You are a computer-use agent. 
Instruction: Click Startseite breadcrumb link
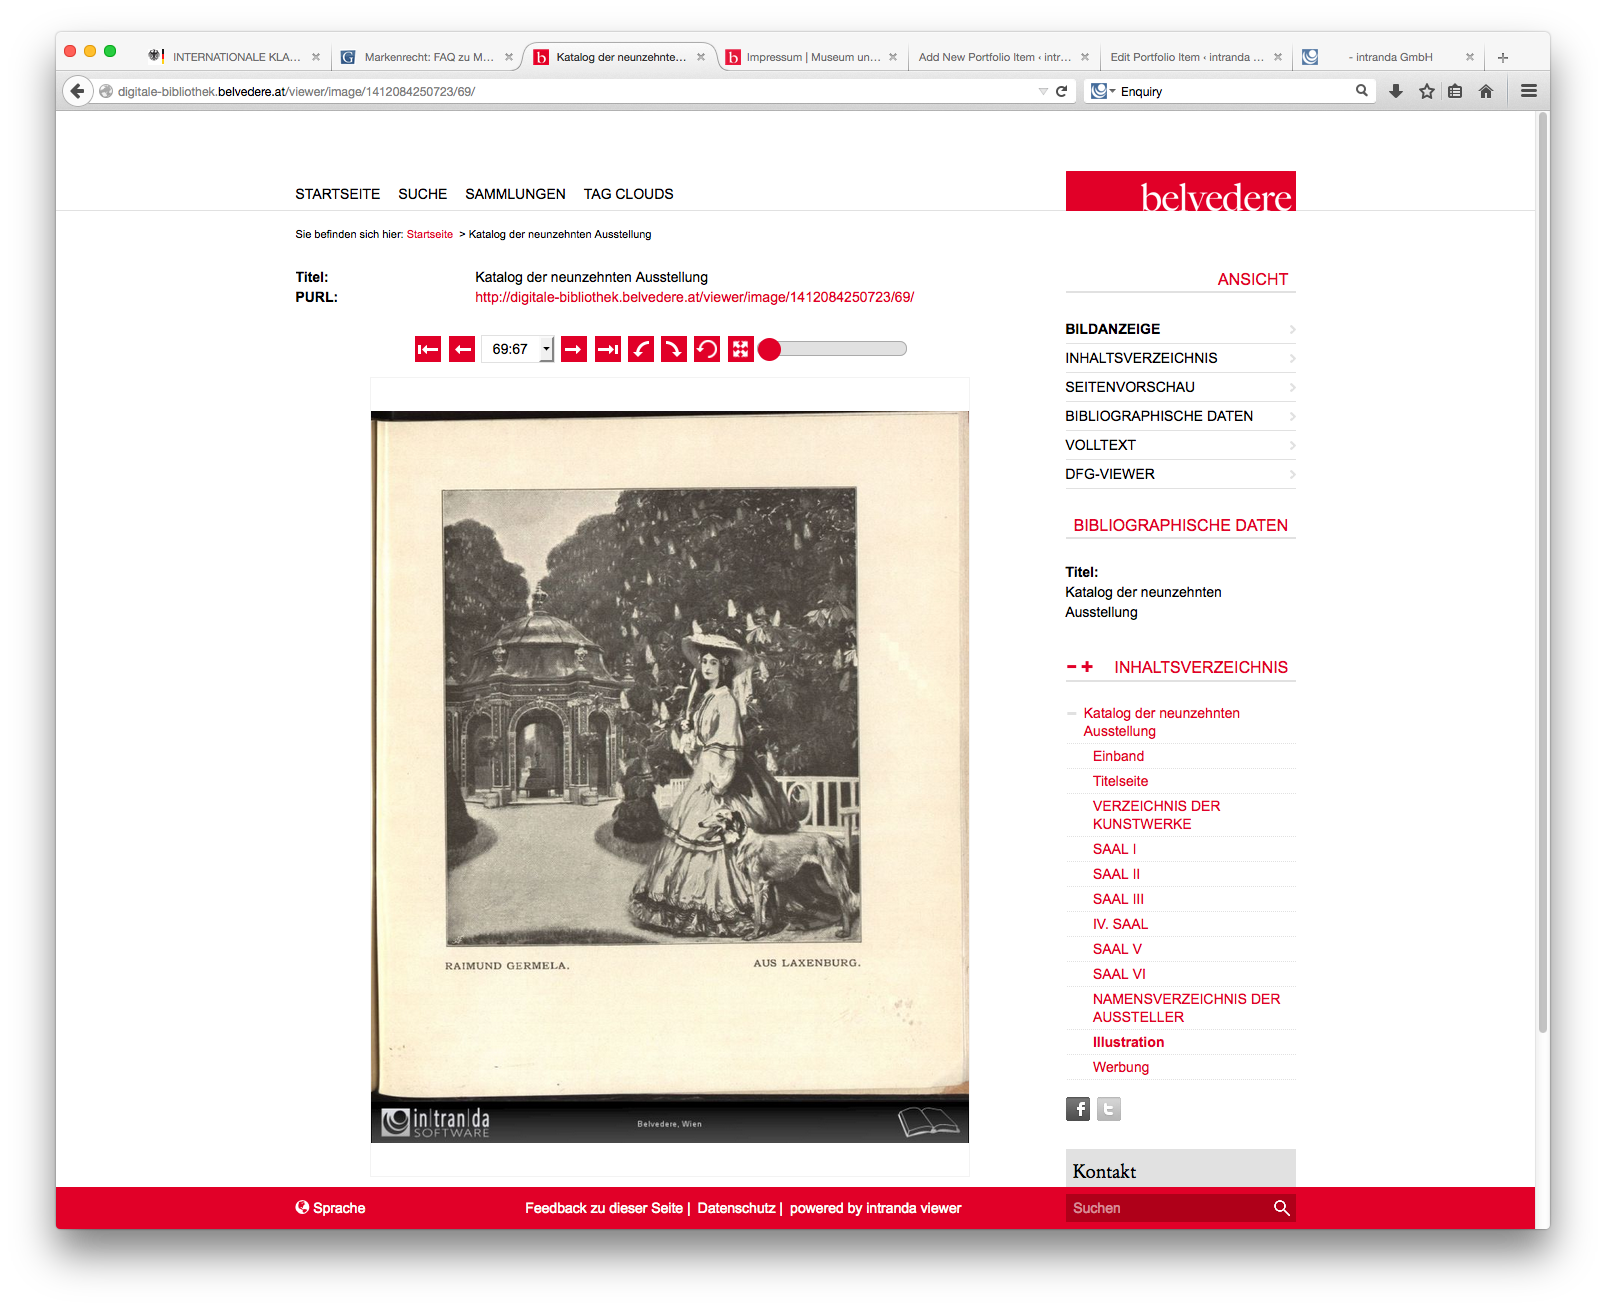click(429, 234)
